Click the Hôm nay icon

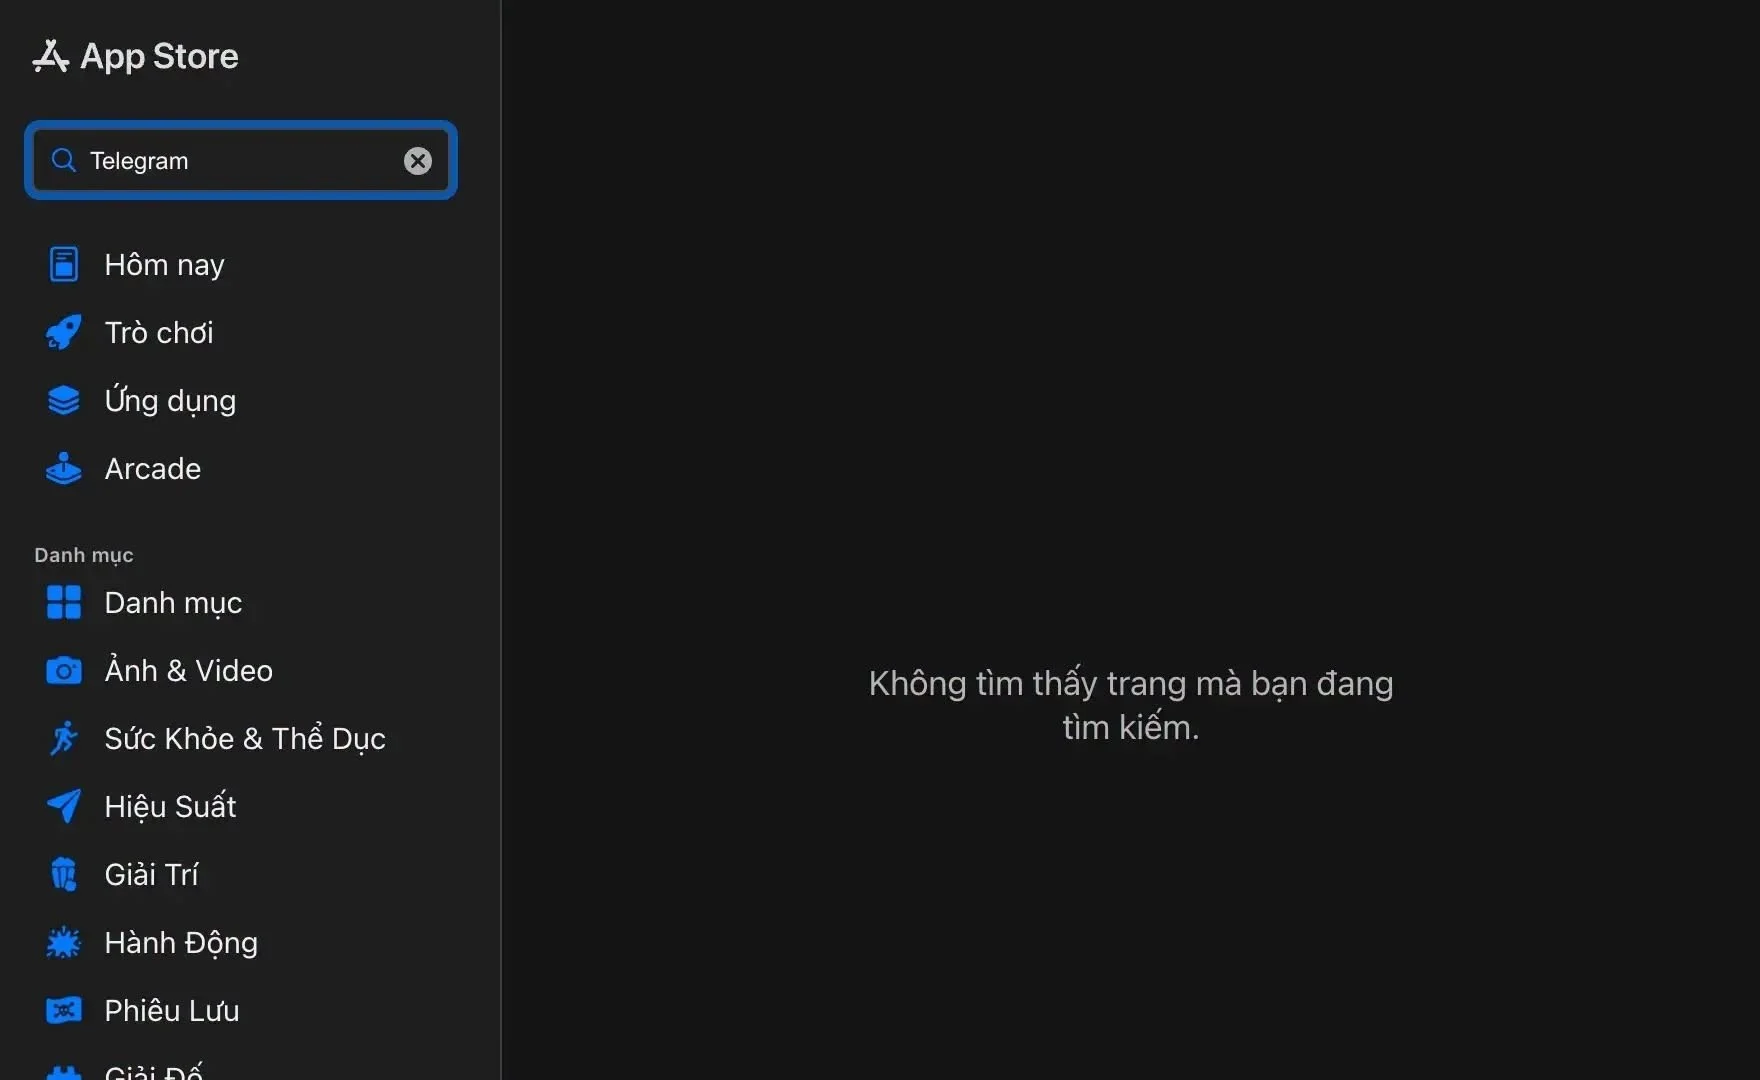point(64,264)
